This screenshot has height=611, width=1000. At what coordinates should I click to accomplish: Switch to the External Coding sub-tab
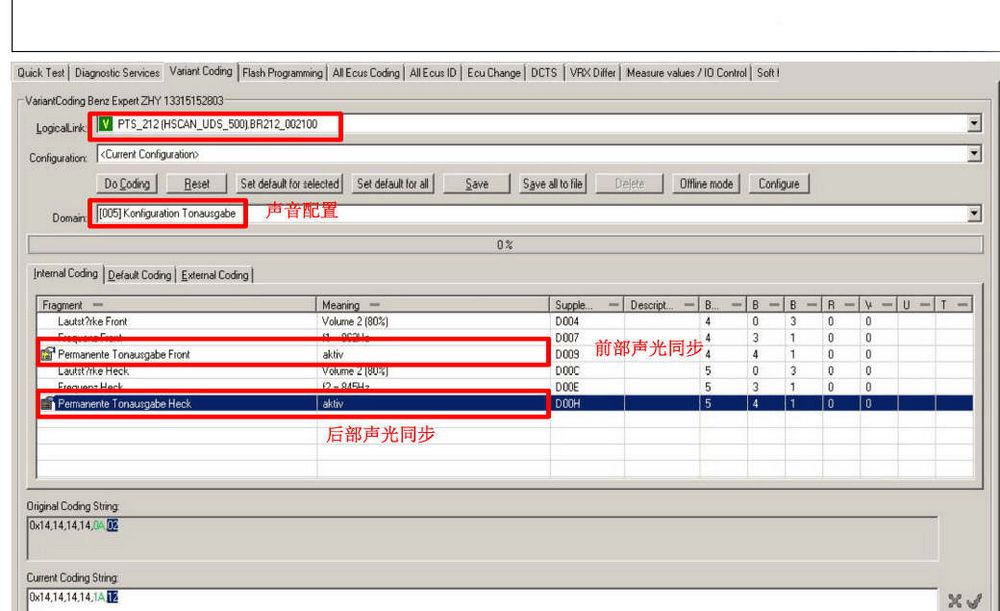click(x=214, y=275)
